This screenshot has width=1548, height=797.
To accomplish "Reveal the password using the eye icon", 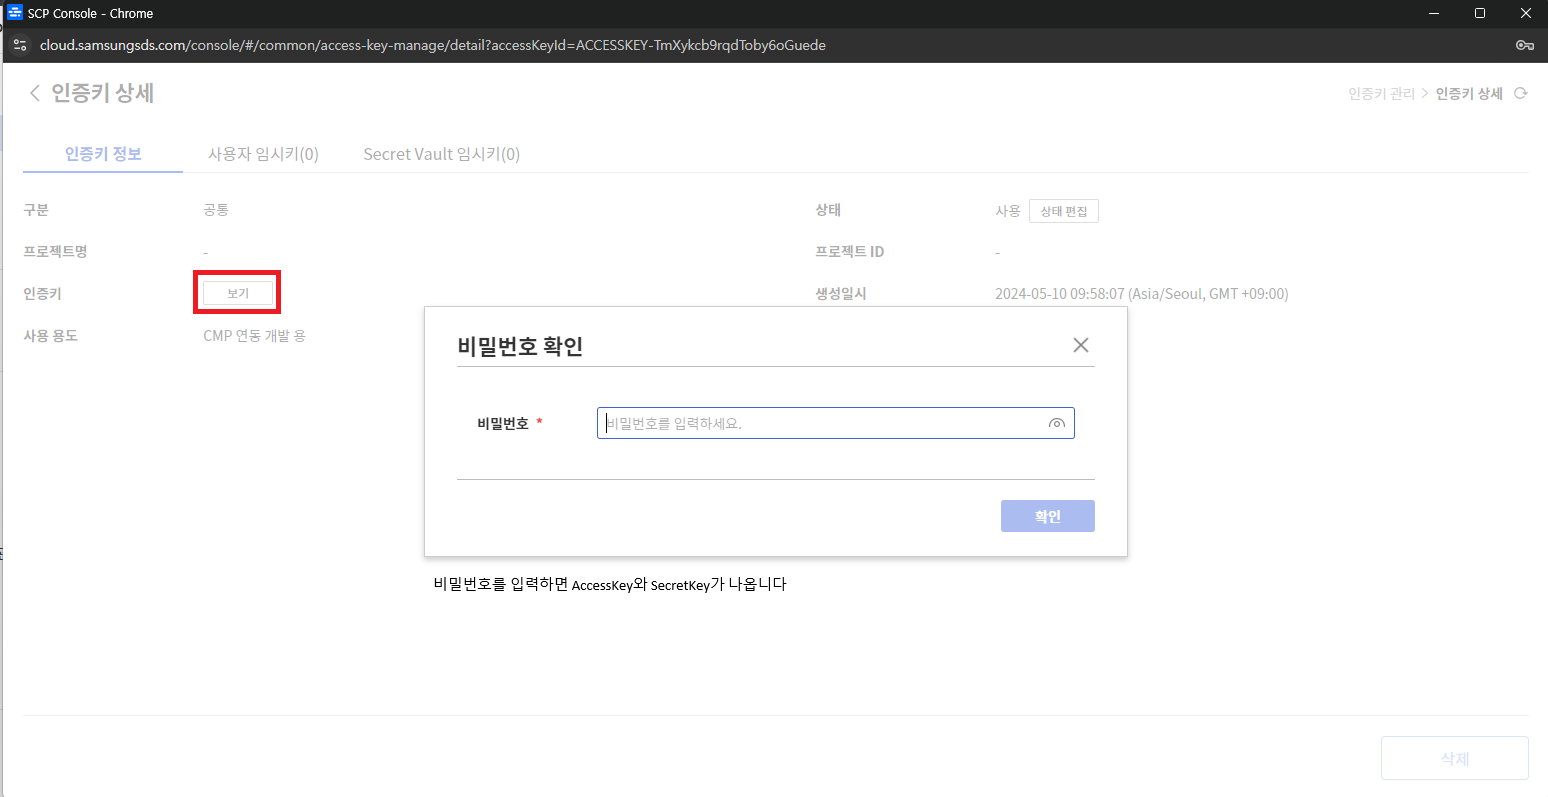I will [x=1057, y=423].
